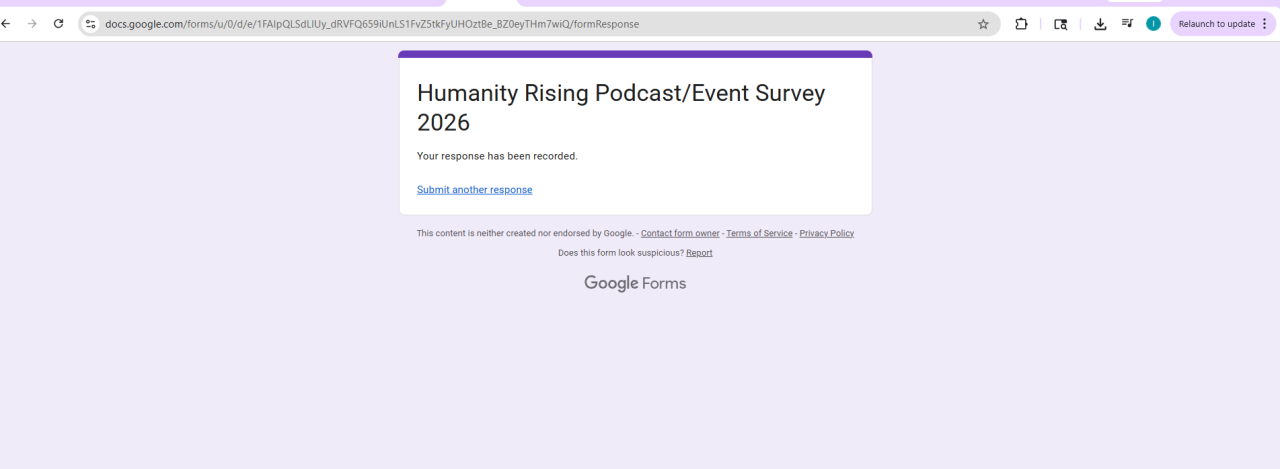Open the Terms of Service link
Viewport: 1280px width, 469px height.
(759, 233)
